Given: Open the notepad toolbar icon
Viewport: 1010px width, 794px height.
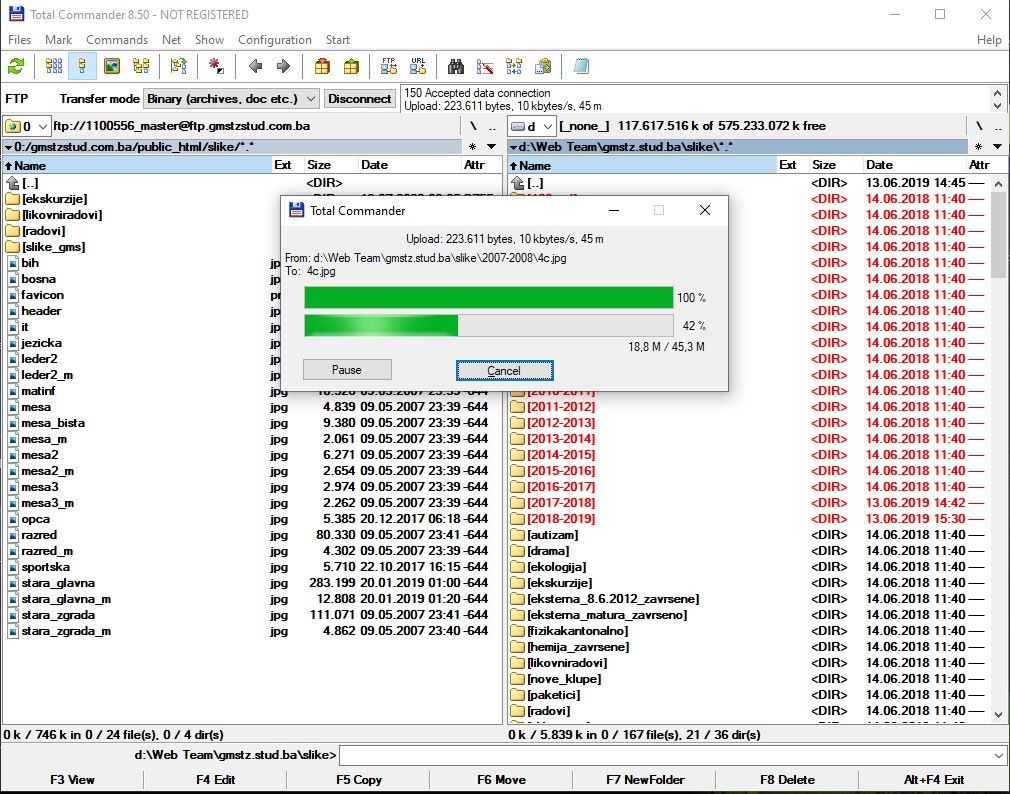Looking at the screenshot, I should point(581,66).
